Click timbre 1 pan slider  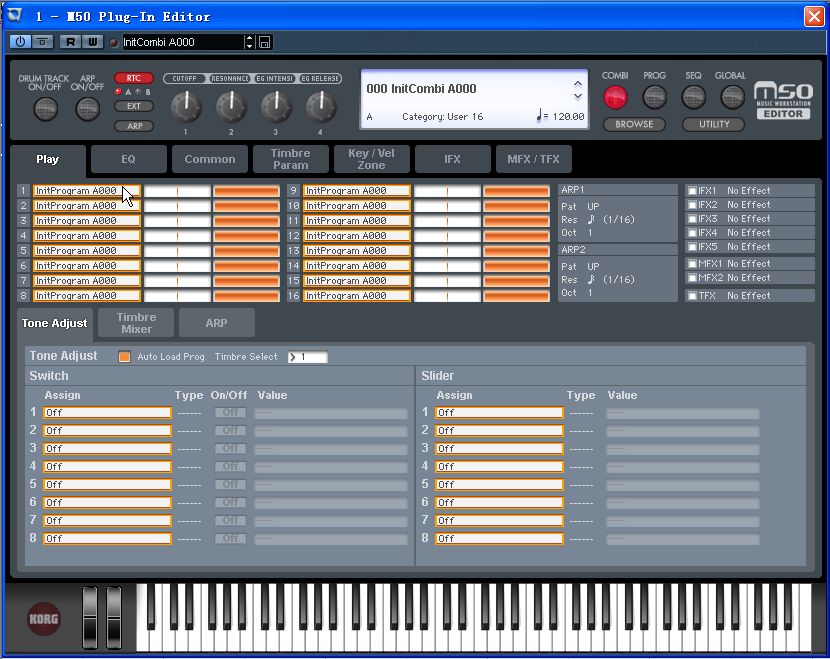177,191
